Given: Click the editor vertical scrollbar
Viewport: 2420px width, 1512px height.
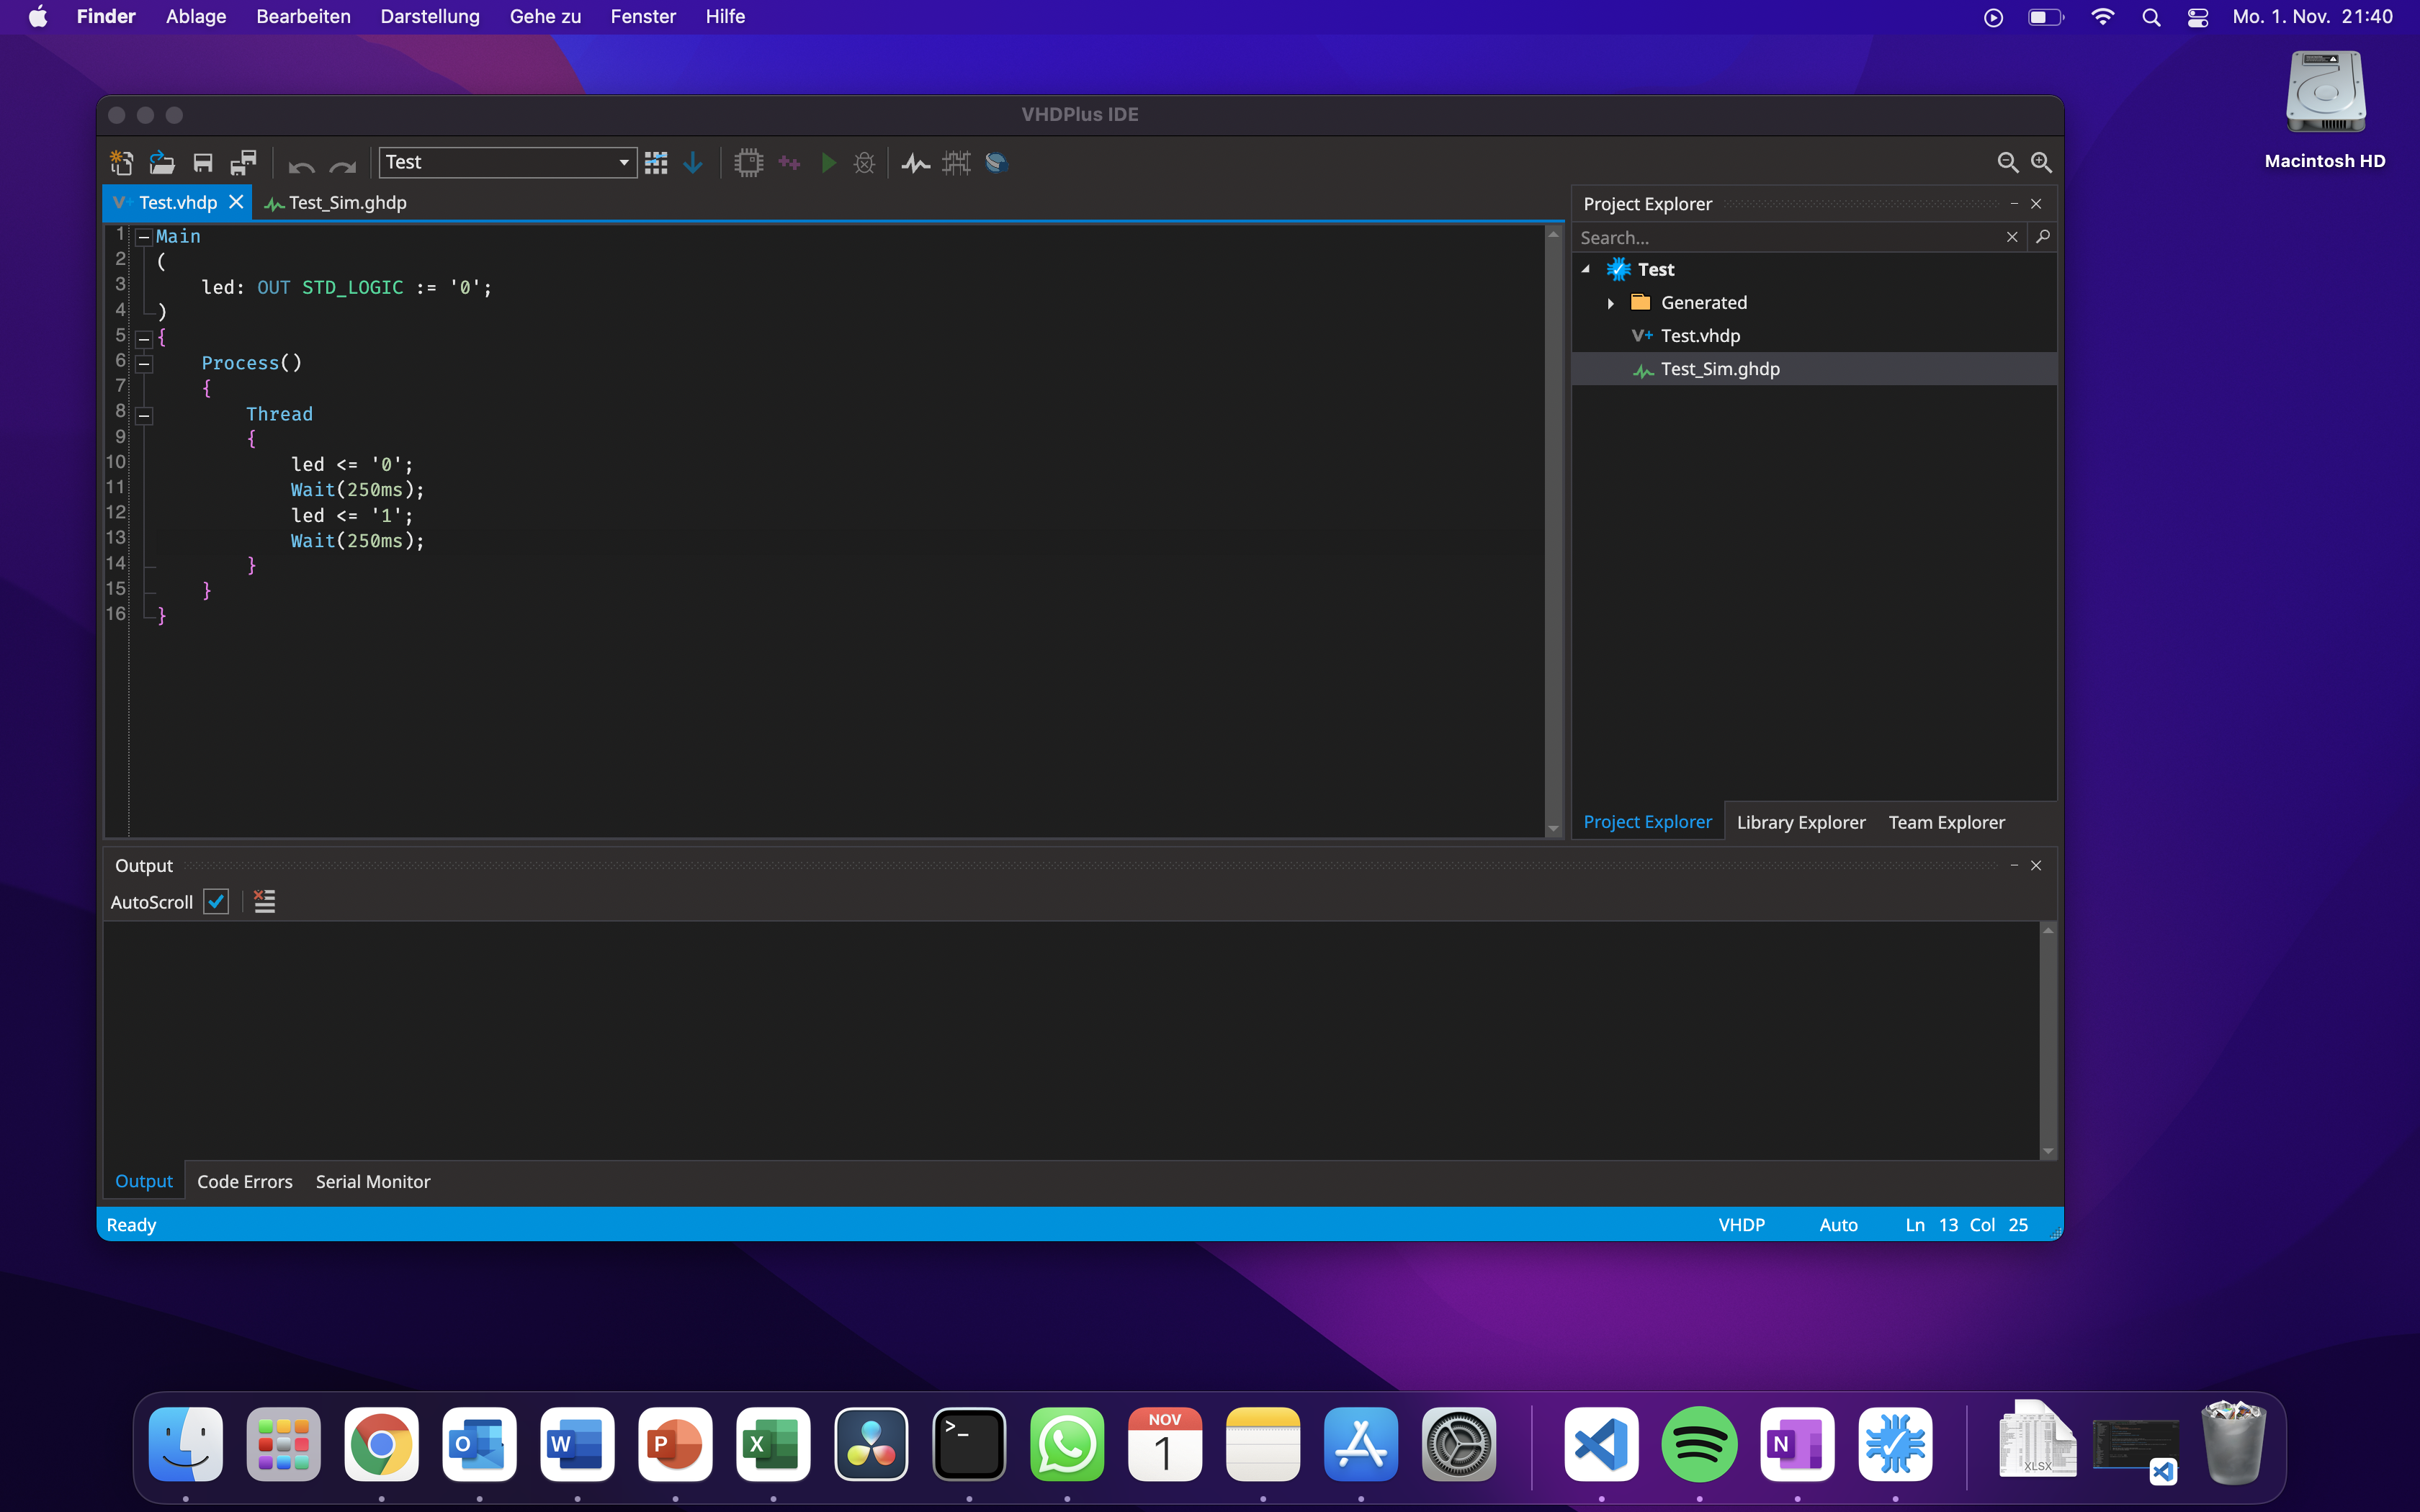Looking at the screenshot, I should point(1553,530).
